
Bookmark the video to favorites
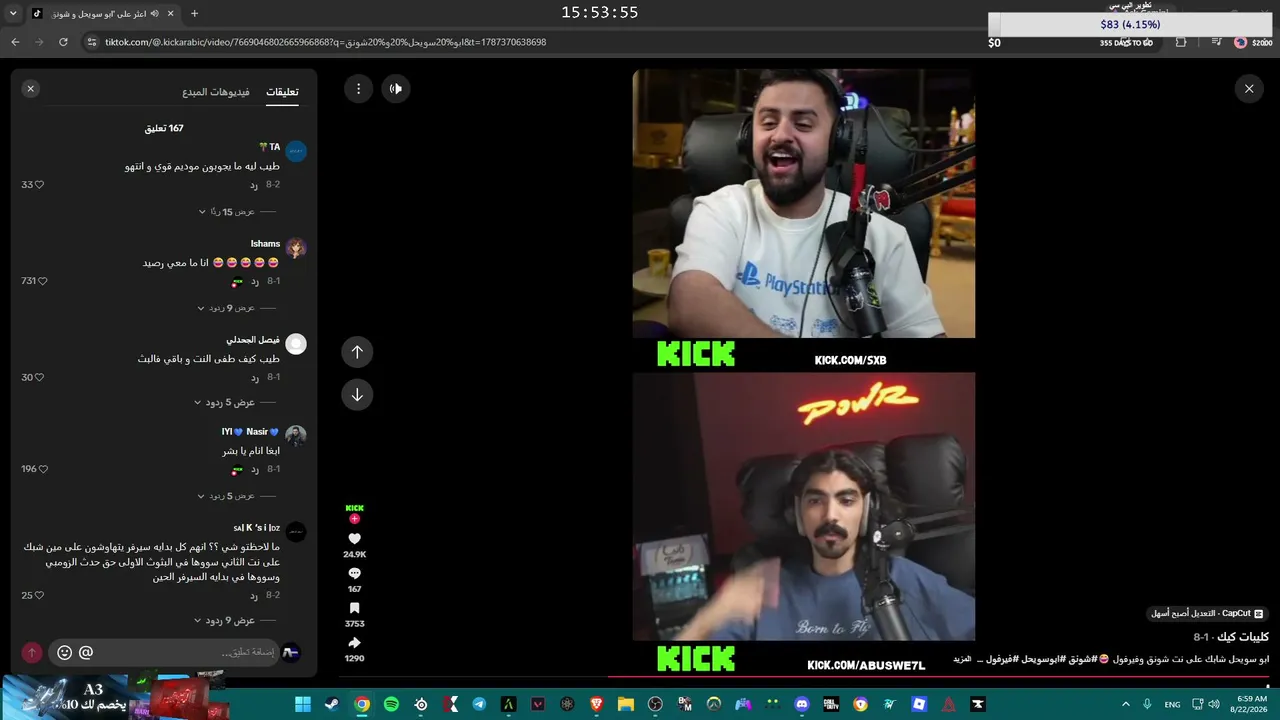[x=354, y=608]
